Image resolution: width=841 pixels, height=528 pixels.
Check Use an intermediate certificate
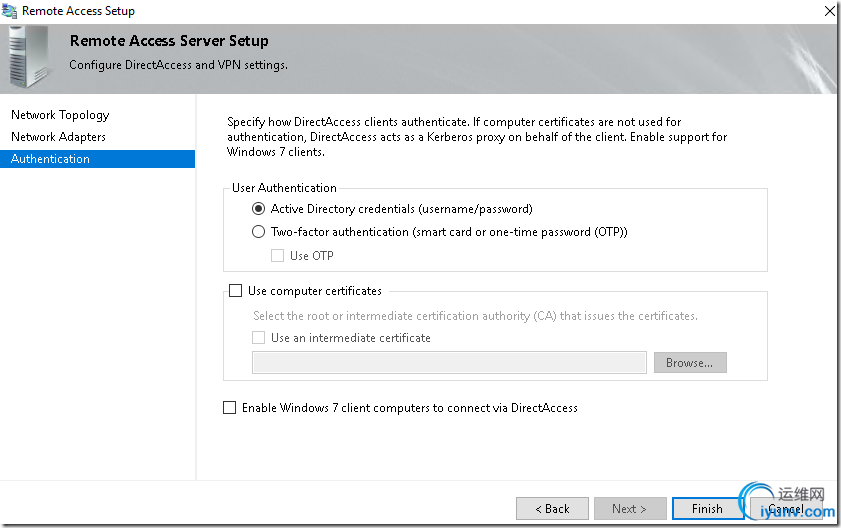259,338
